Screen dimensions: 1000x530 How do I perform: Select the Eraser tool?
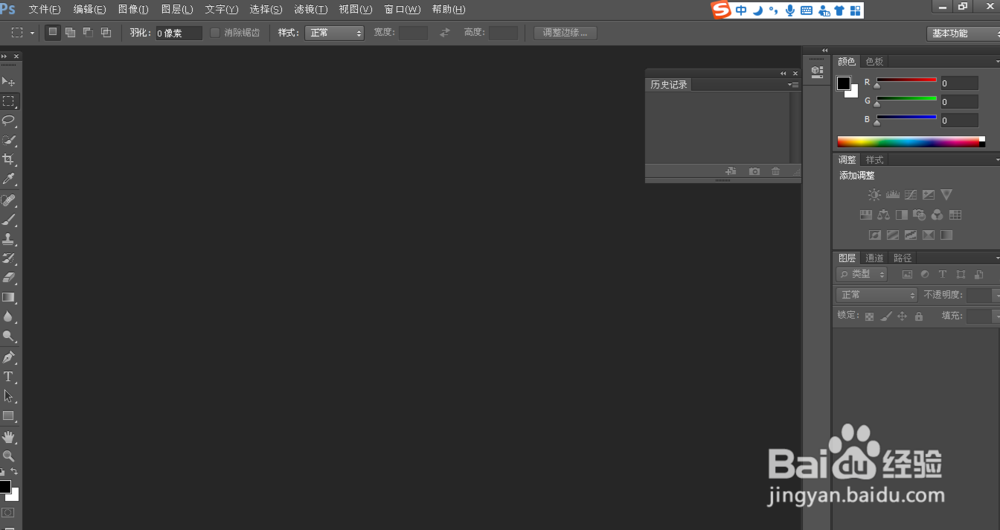point(8,278)
